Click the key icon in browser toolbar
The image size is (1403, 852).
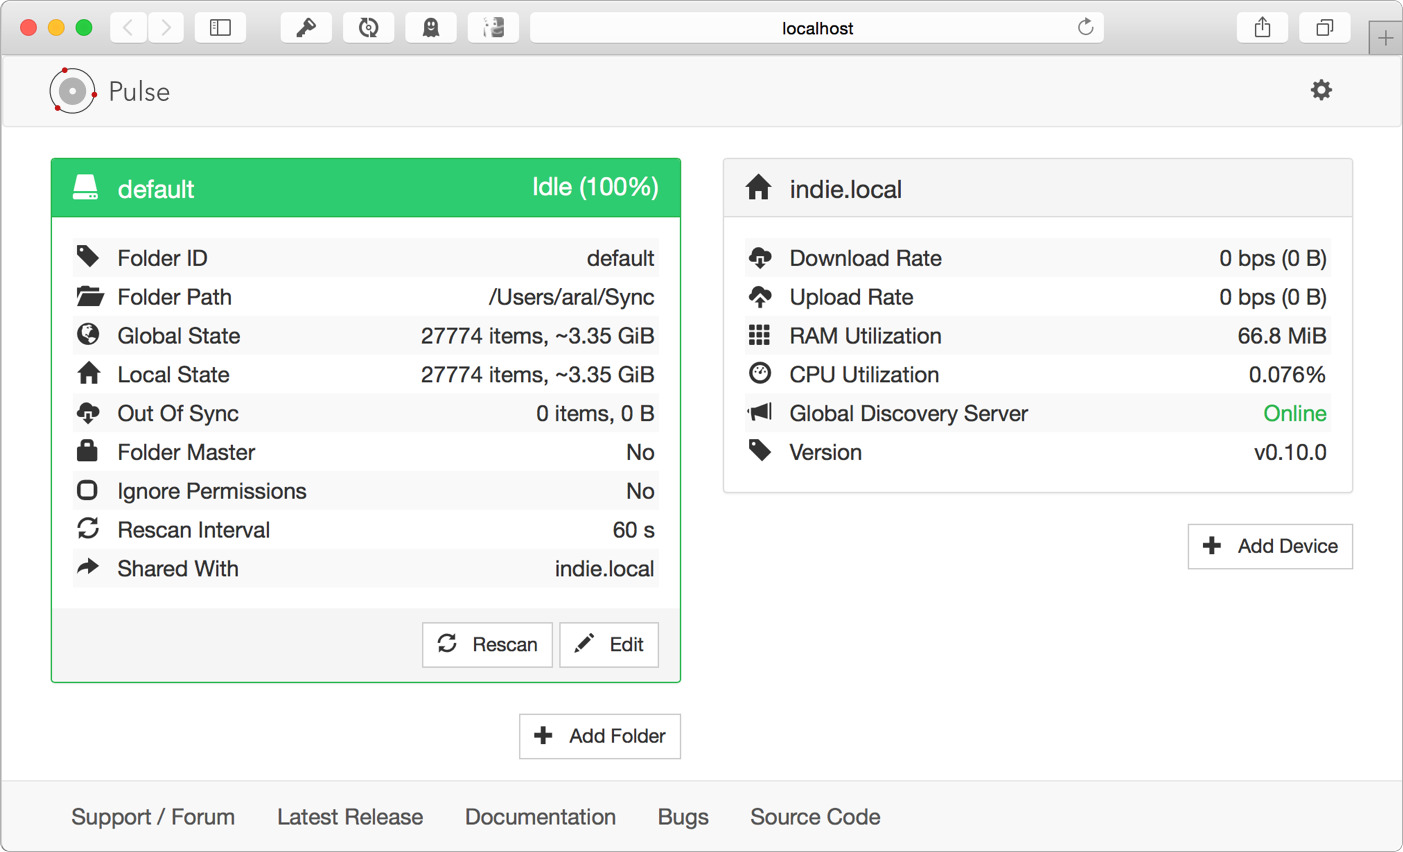click(306, 28)
